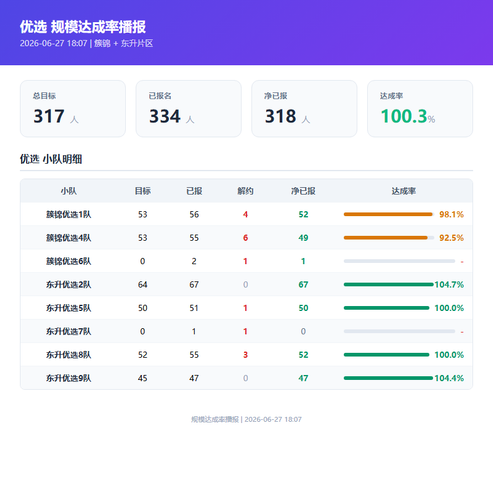
Task: Click 100.0% rate in 东升优选8队 row
Action: click(449, 355)
